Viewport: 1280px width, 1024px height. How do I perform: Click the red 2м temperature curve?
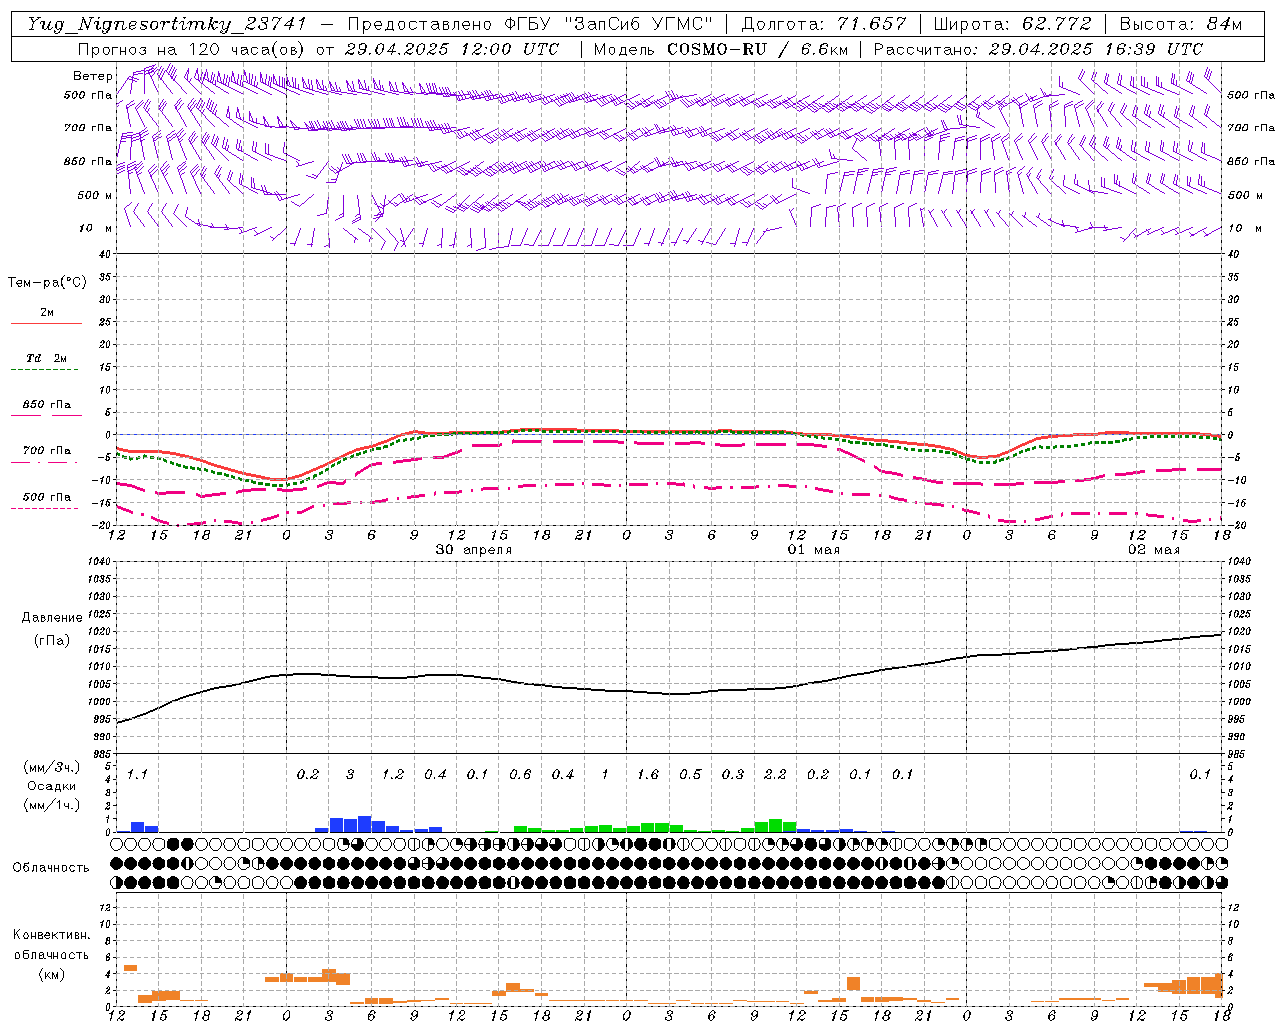pyautogui.click(x=670, y=432)
